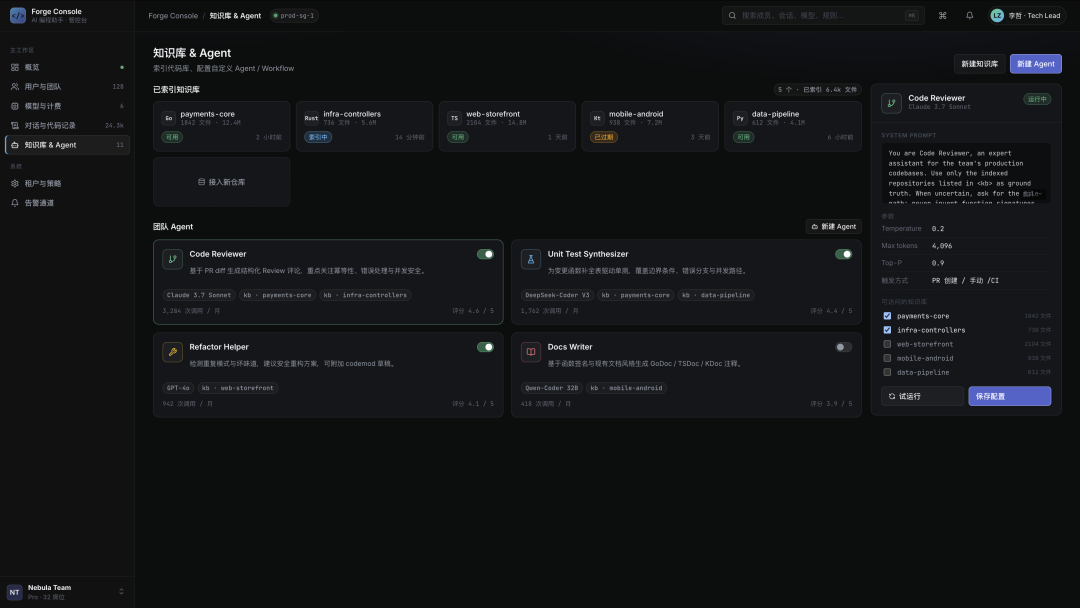Click 新建 Agent in 团队 Agent section
Image resolution: width=1080 pixels, height=608 pixels.
point(833,227)
